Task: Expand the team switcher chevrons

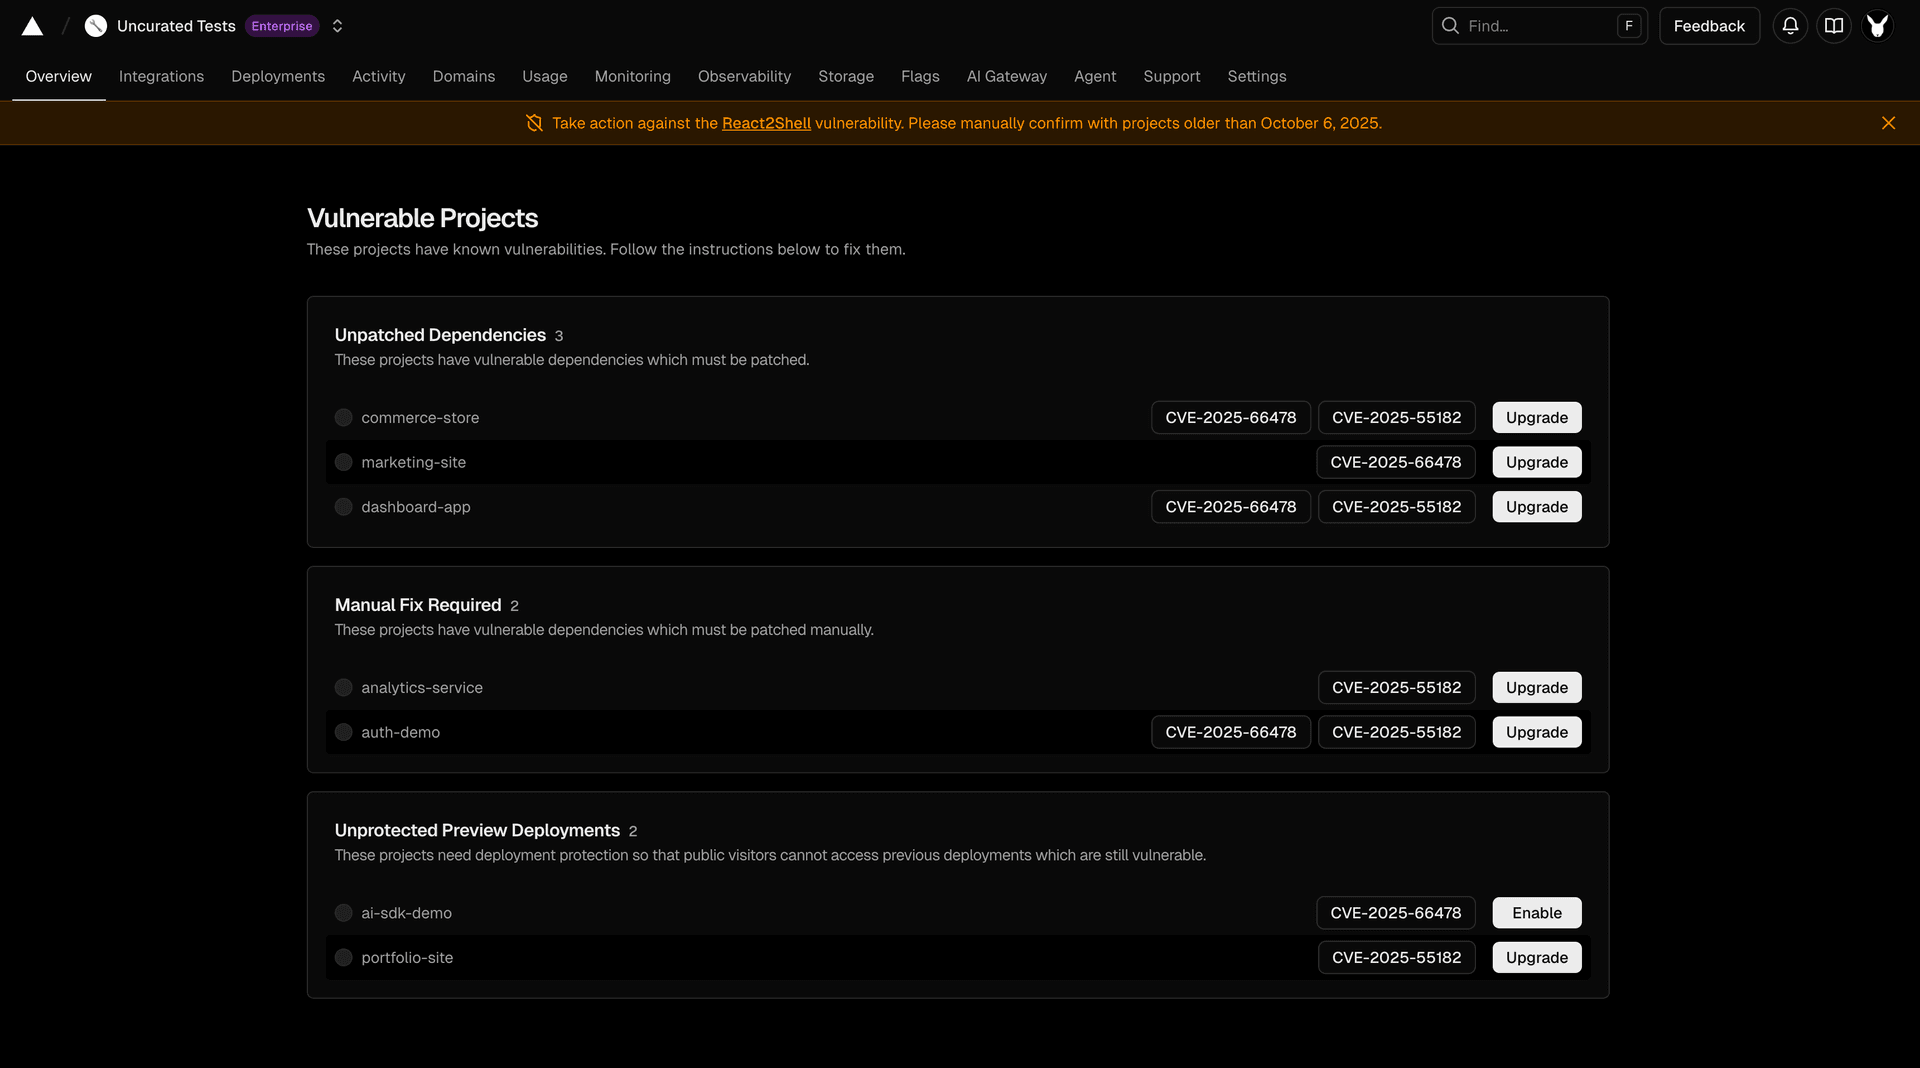Action: click(337, 26)
